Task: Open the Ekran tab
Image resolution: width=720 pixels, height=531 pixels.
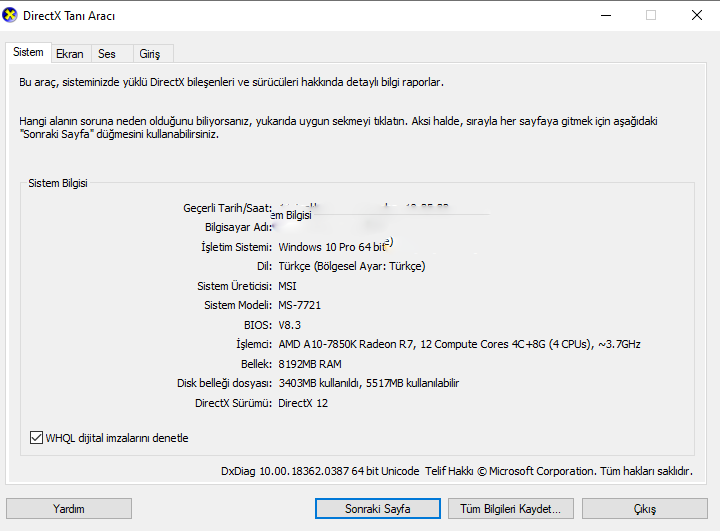Action: (70, 54)
